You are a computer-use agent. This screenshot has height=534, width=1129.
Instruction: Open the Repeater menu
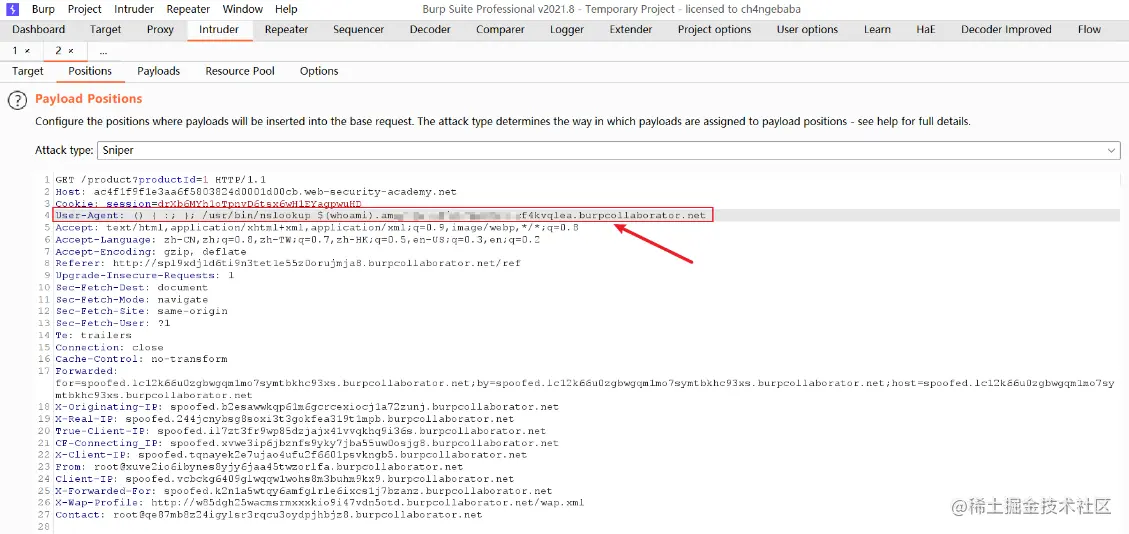click(x=188, y=9)
